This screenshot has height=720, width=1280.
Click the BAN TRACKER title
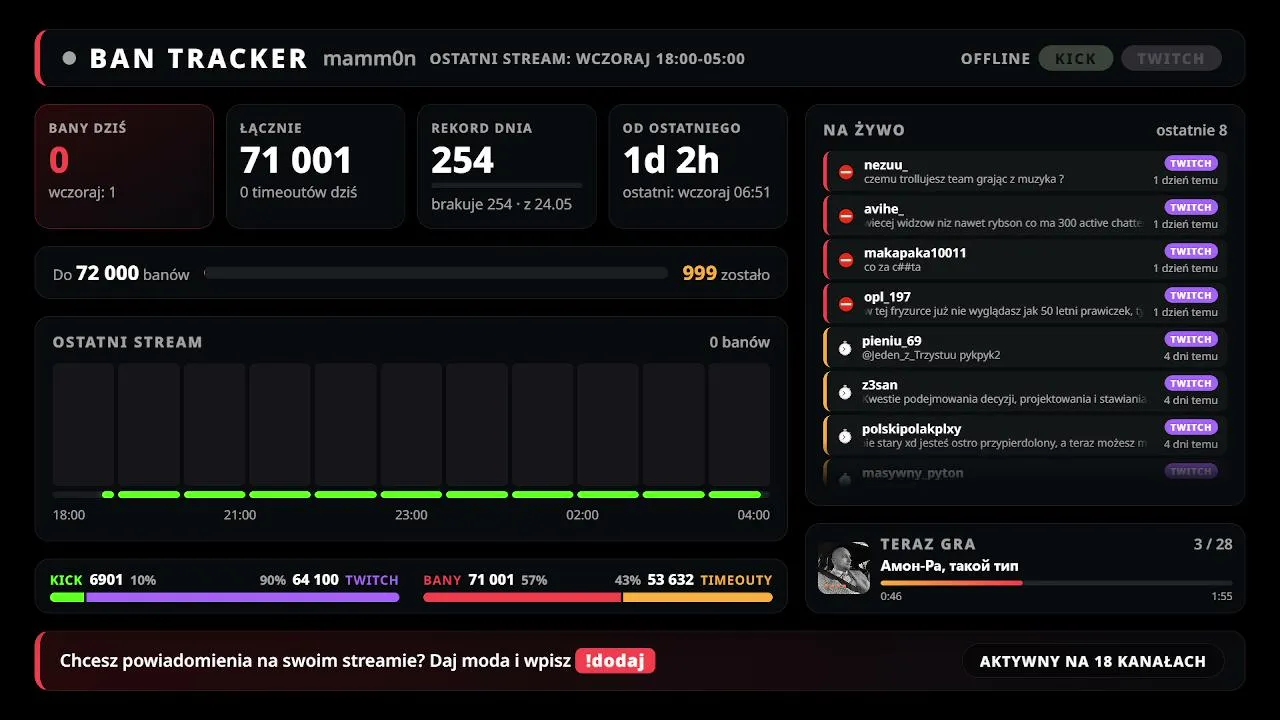click(198, 58)
